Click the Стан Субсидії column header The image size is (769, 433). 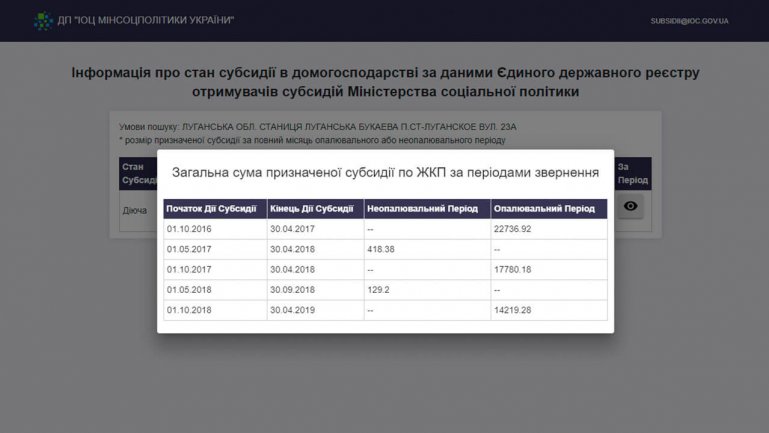tap(138, 174)
